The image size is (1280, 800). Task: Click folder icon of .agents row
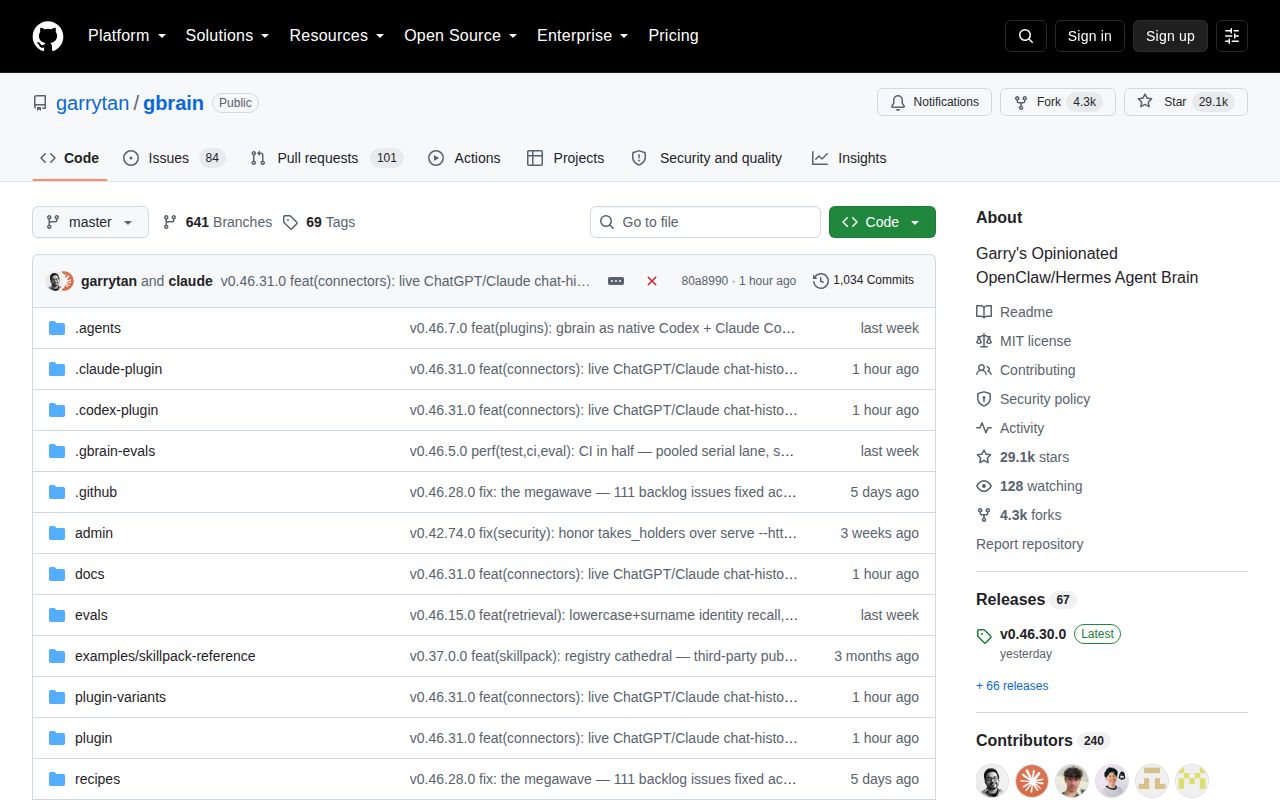coord(57,328)
